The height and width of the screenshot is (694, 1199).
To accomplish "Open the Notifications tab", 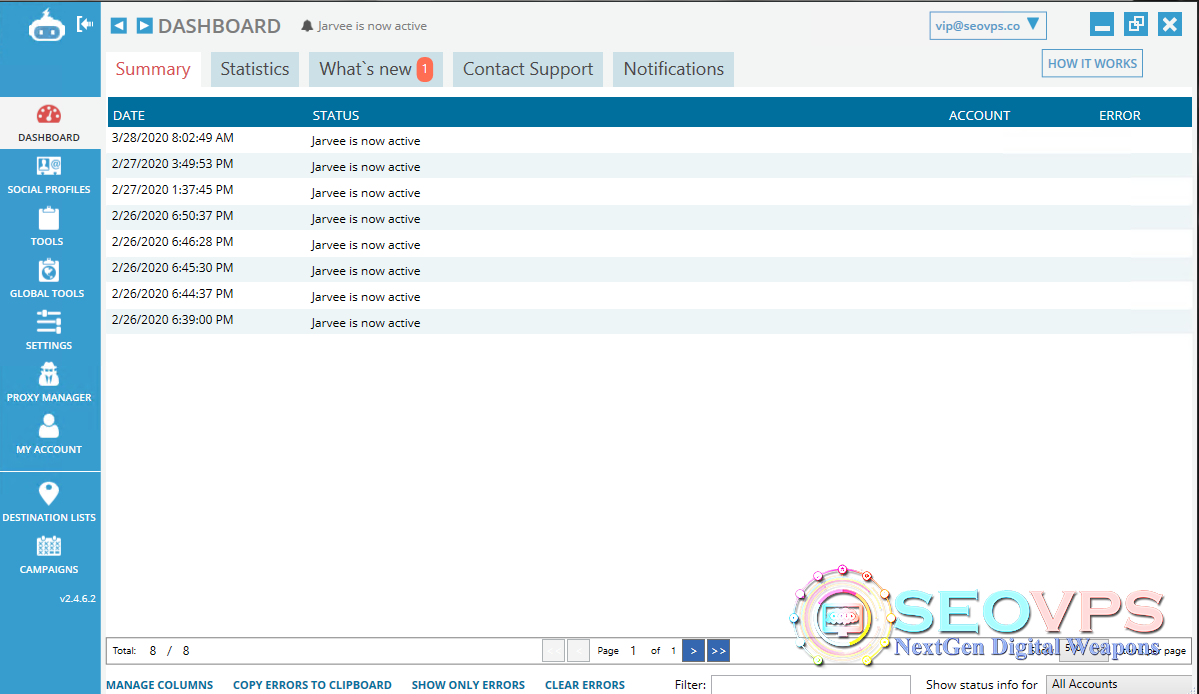I will [x=674, y=70].
